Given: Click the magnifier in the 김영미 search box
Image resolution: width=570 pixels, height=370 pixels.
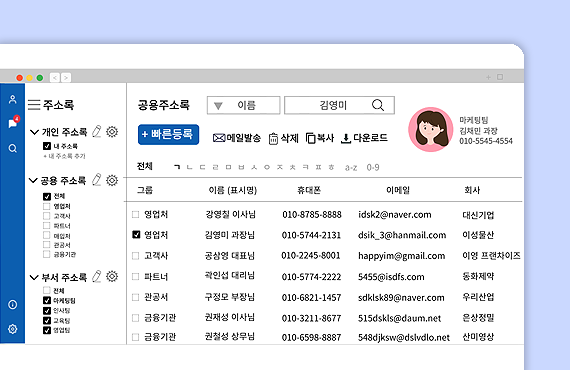Looking at the screenshot, I should pos(378,105).
